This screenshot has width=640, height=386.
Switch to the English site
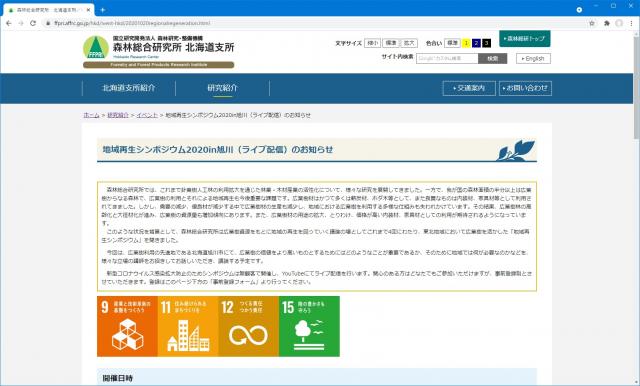click(x=533, y=58)
